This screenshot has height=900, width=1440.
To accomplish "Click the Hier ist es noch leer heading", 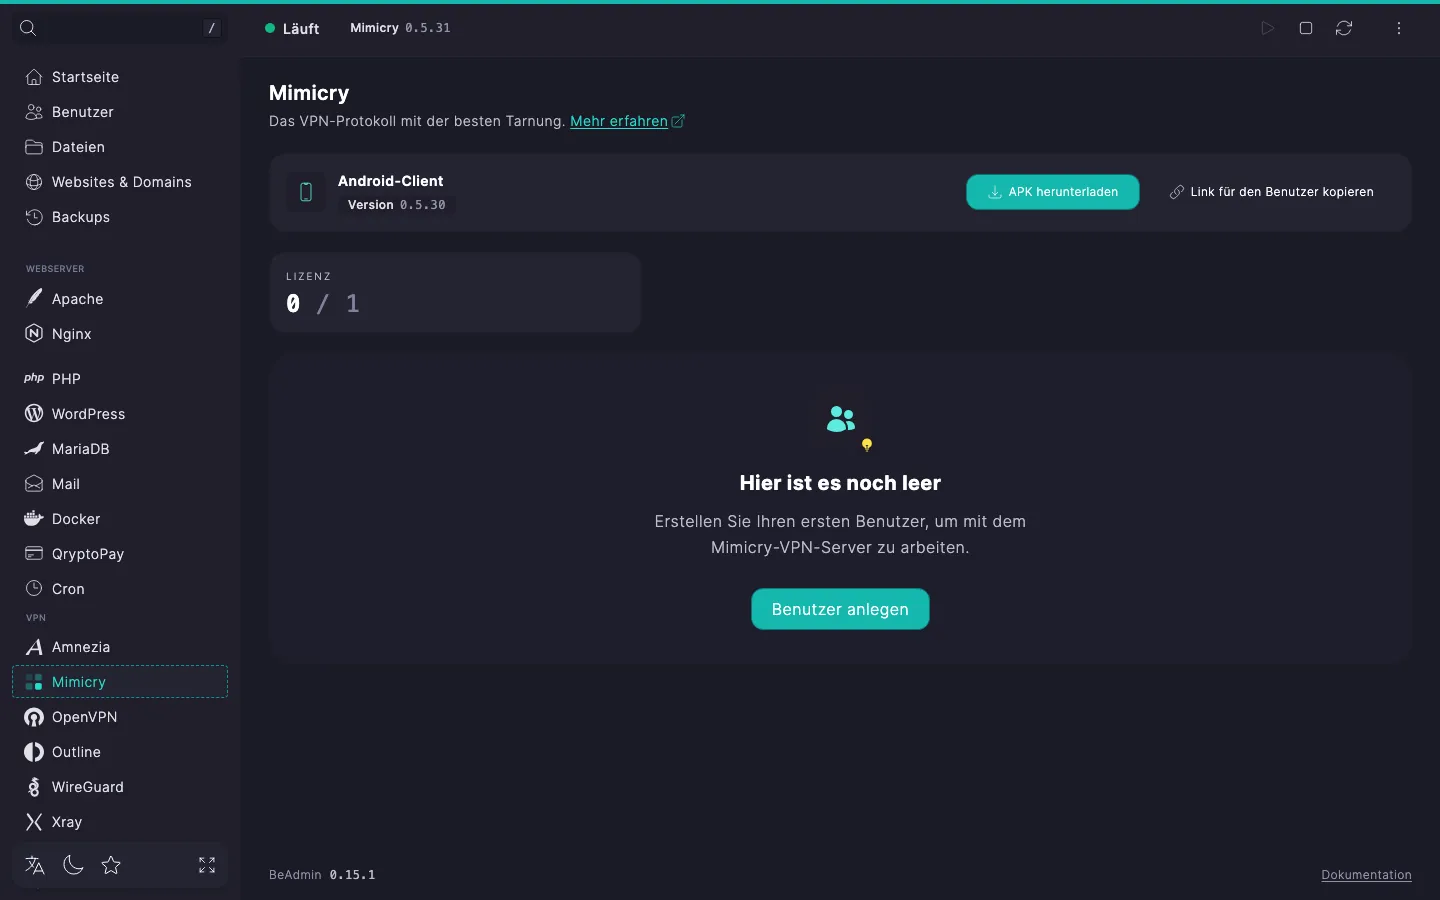I will pos(840,483).
